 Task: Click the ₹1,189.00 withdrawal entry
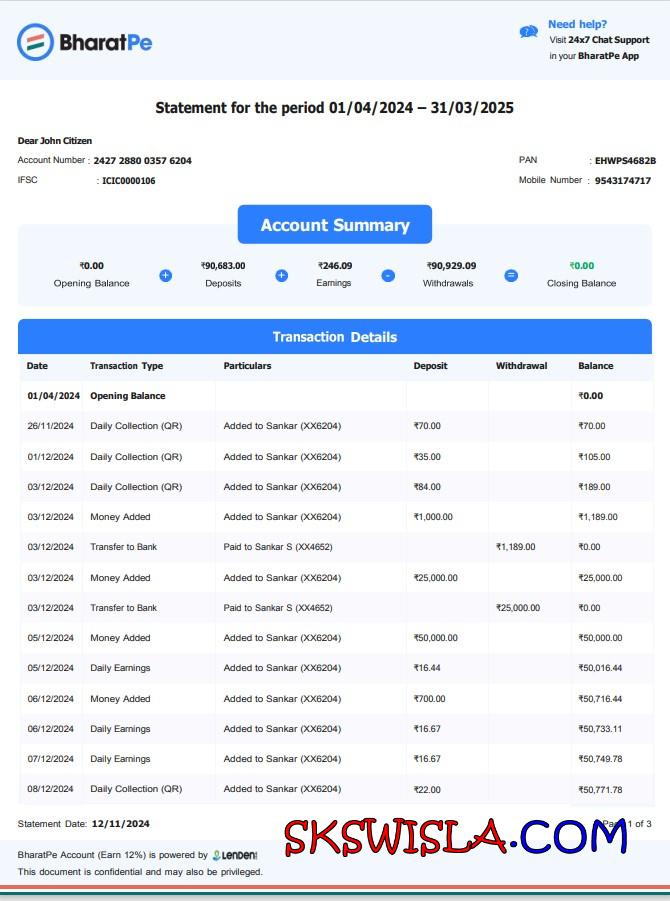(x=515, y=547)
